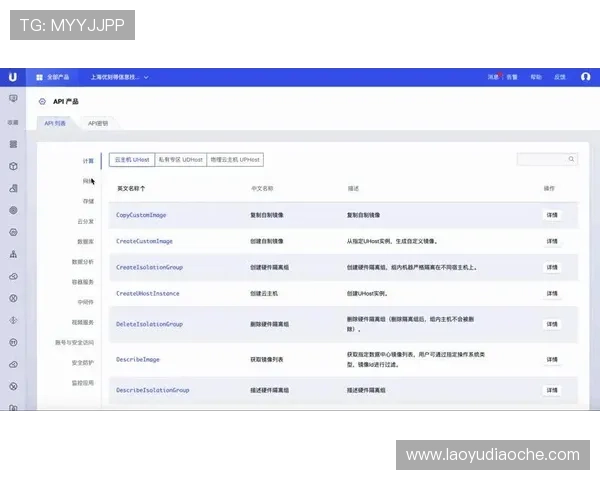Click description 从指定UHost实例，生成自定义镜像。

coord(392,241)
